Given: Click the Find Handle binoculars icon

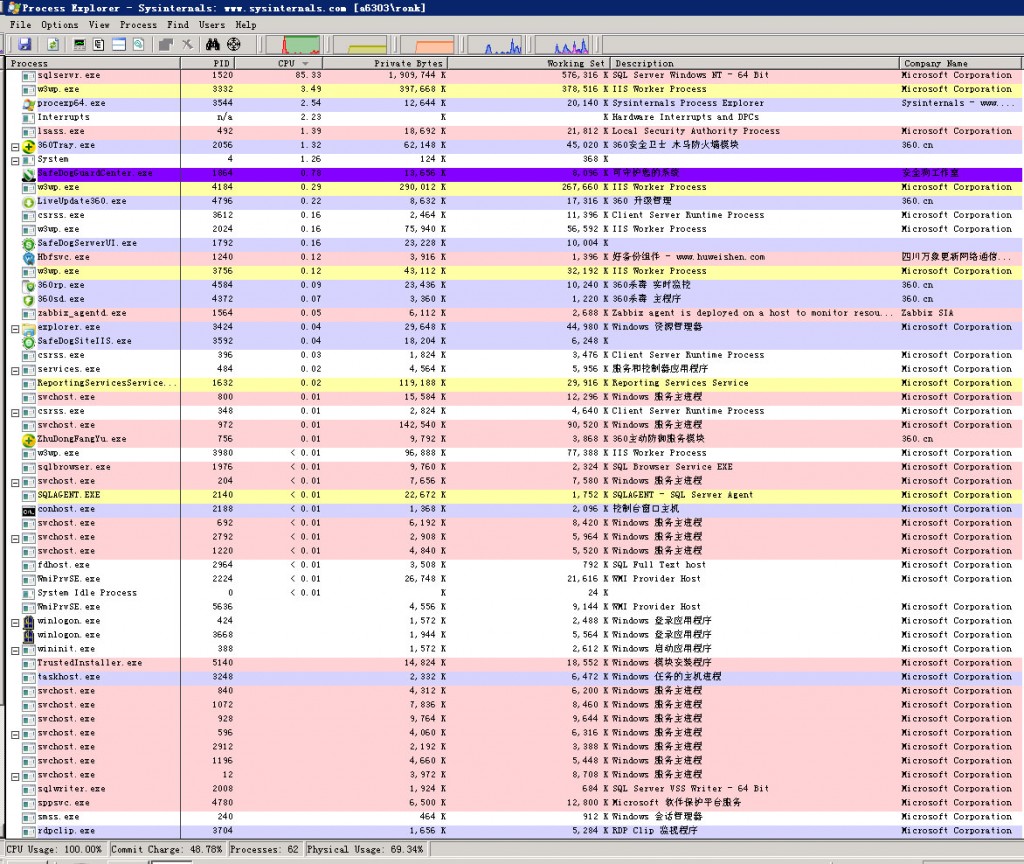Looking at the screenshot, I should pyautogui.click(x=212, y=44).
